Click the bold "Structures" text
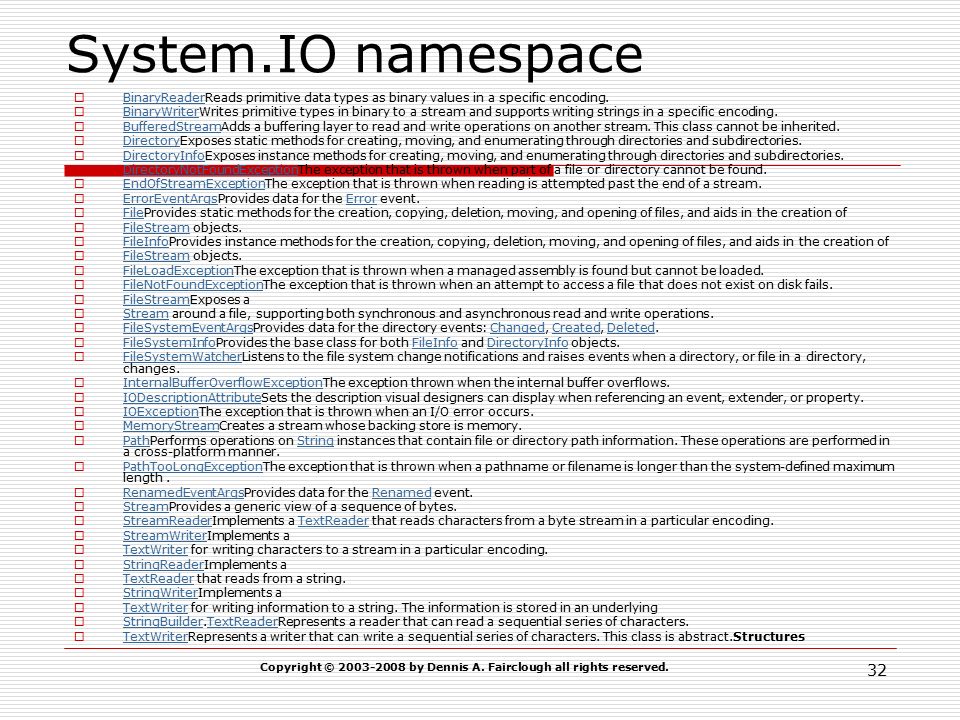This screenshot has width=960, height=720. [x=769, y=637]
